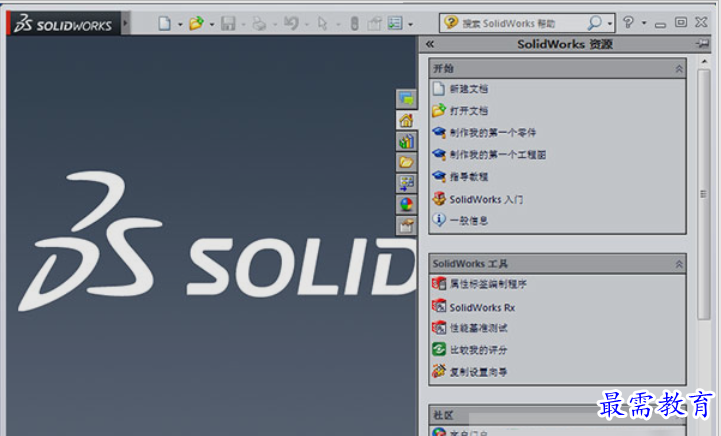
Task: Switch to the SolidWorks Resources home tab
Action: click(x=406, y=120)
